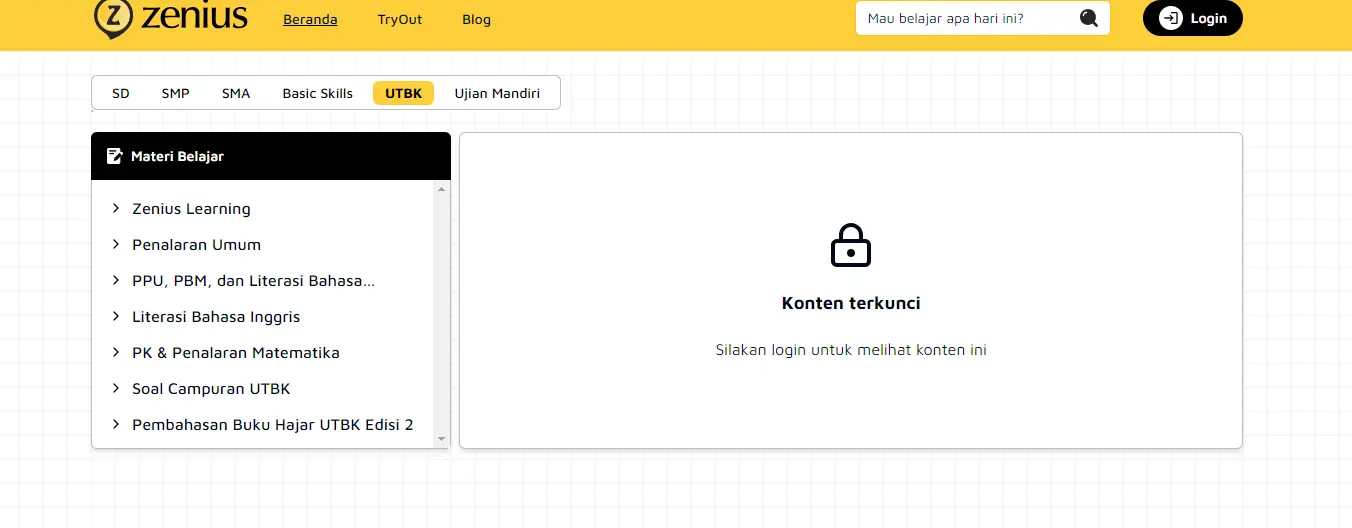Click the material list scrollbar up arrow
This screenshot has height=528, width=1352.
tap(441, 189)
